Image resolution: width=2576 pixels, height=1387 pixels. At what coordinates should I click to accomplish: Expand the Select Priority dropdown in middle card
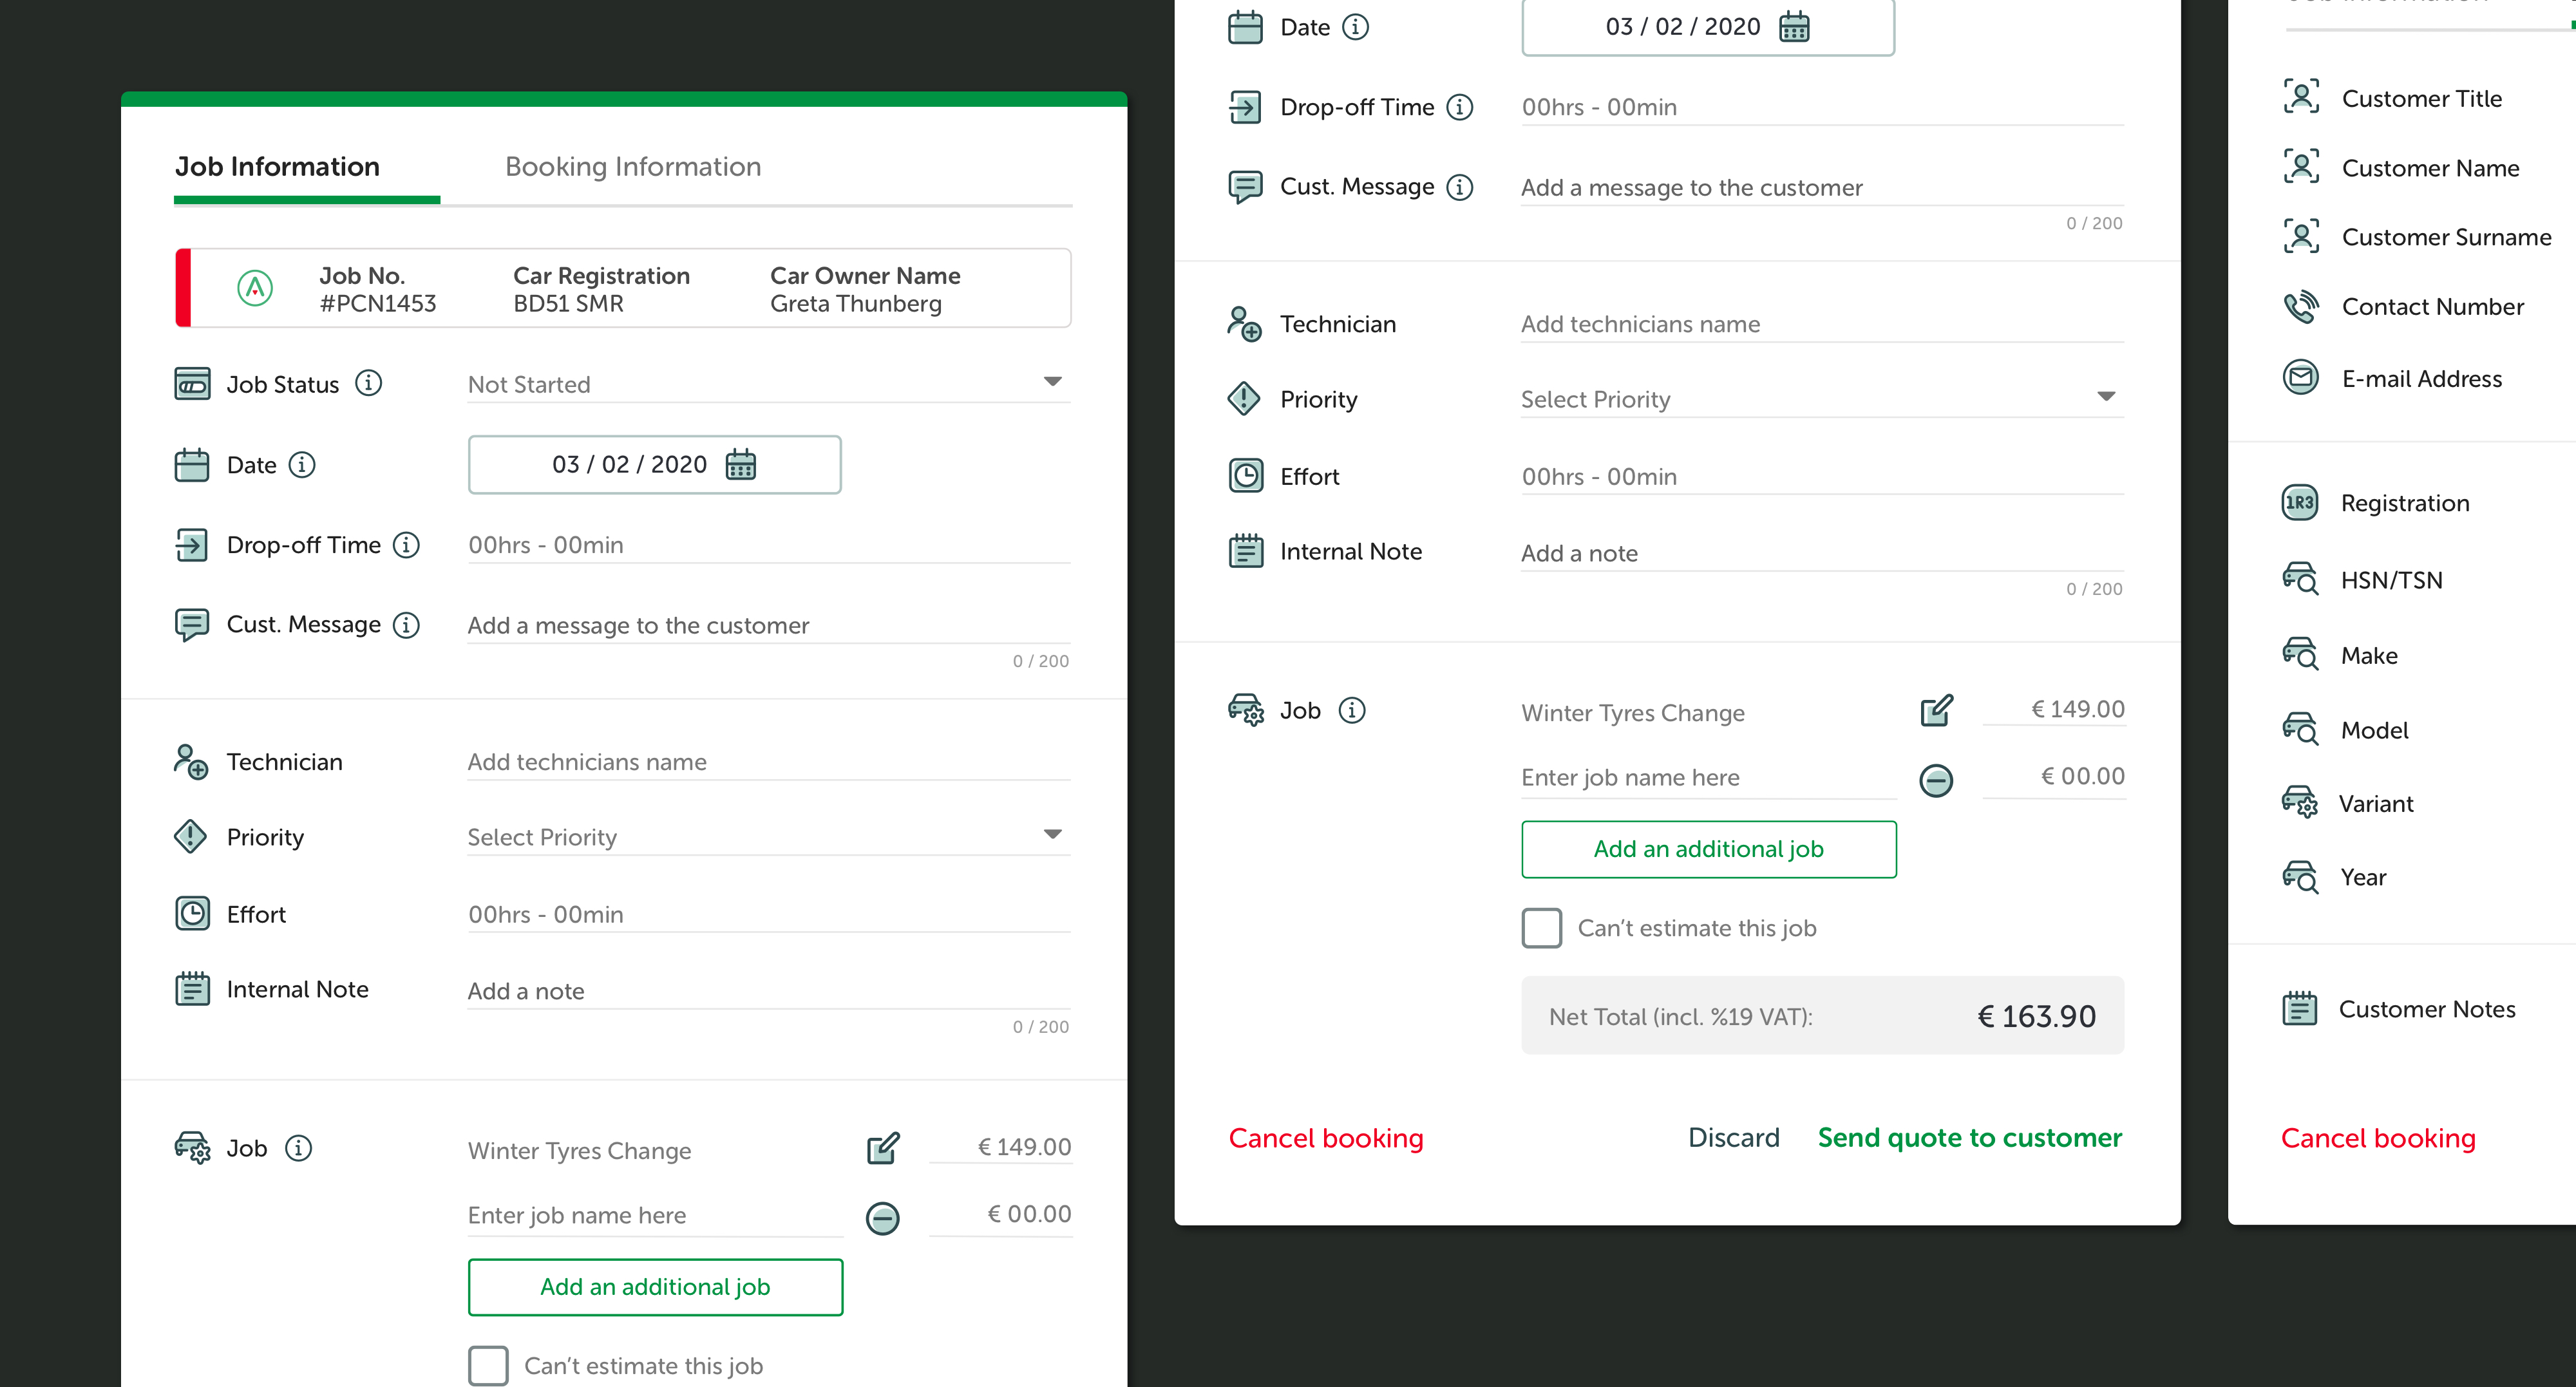1822,399
